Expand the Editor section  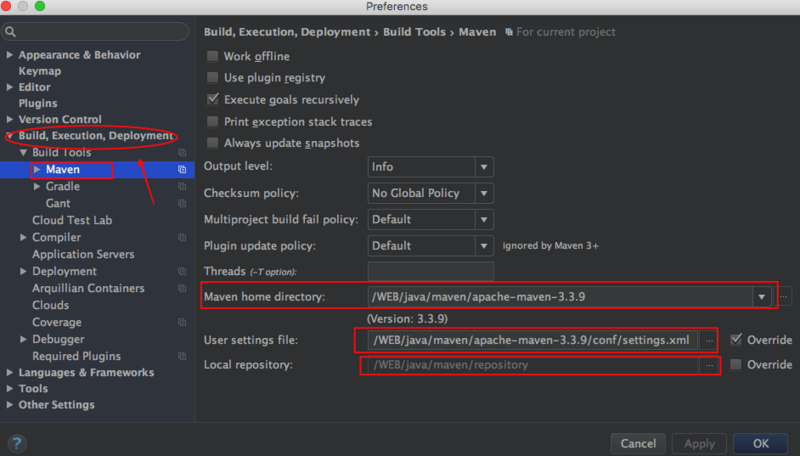pyautogui.click(x=10, y=87)
